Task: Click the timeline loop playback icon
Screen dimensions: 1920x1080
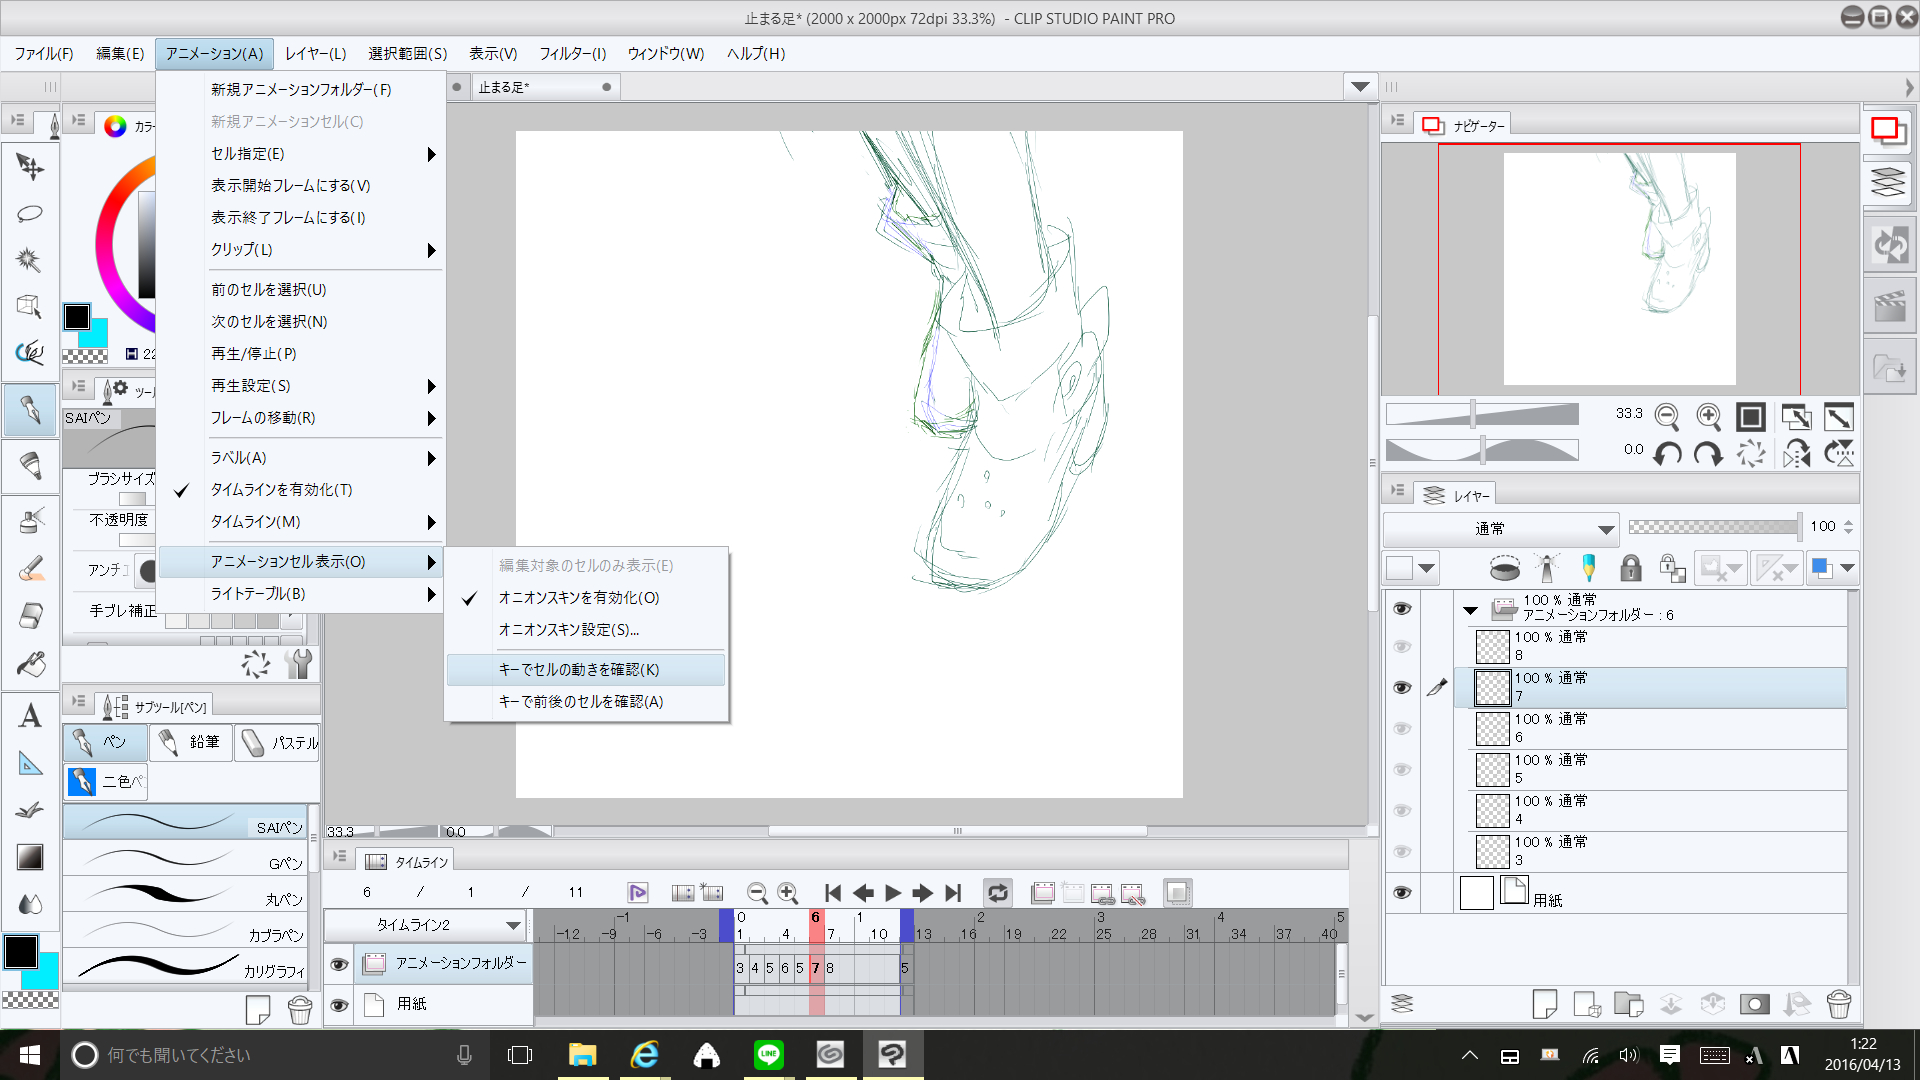Action: tap(997, 893)
